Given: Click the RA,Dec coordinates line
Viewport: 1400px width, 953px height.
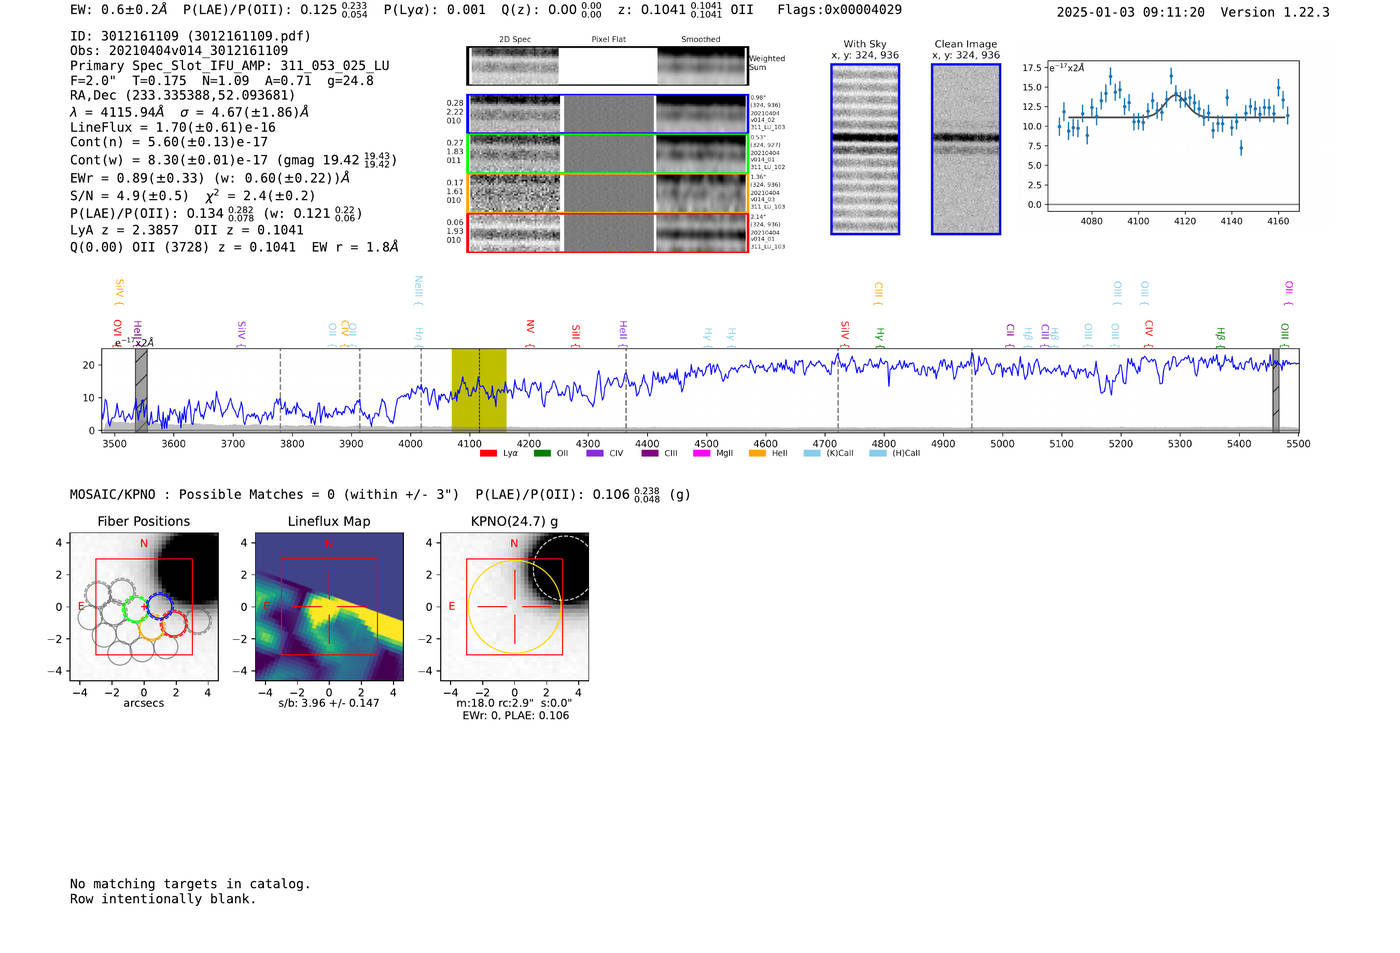Looking at the screenshot, I should tap(182, 96).
